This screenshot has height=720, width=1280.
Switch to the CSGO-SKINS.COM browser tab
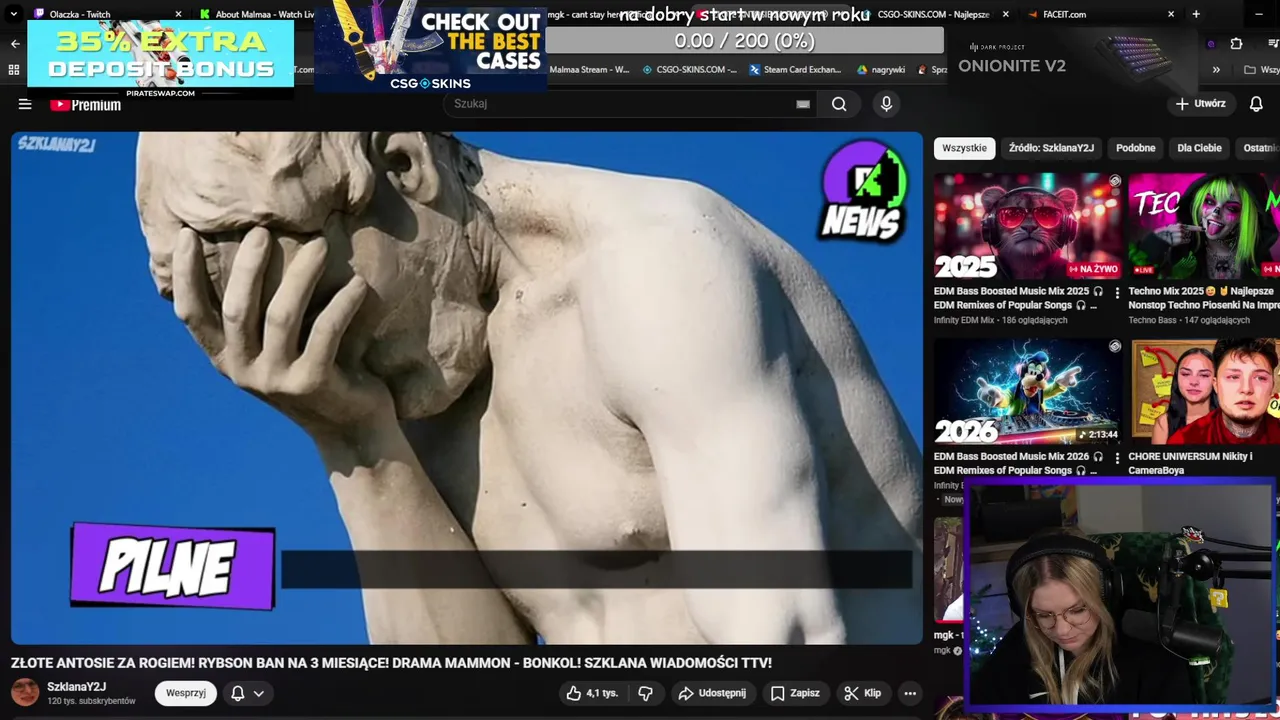pyautogui.click(x=930, y=14)
